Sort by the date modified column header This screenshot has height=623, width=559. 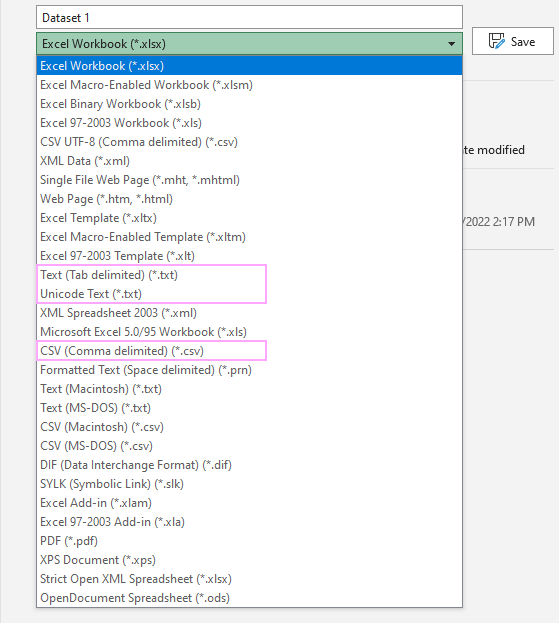tap(494, 150)
